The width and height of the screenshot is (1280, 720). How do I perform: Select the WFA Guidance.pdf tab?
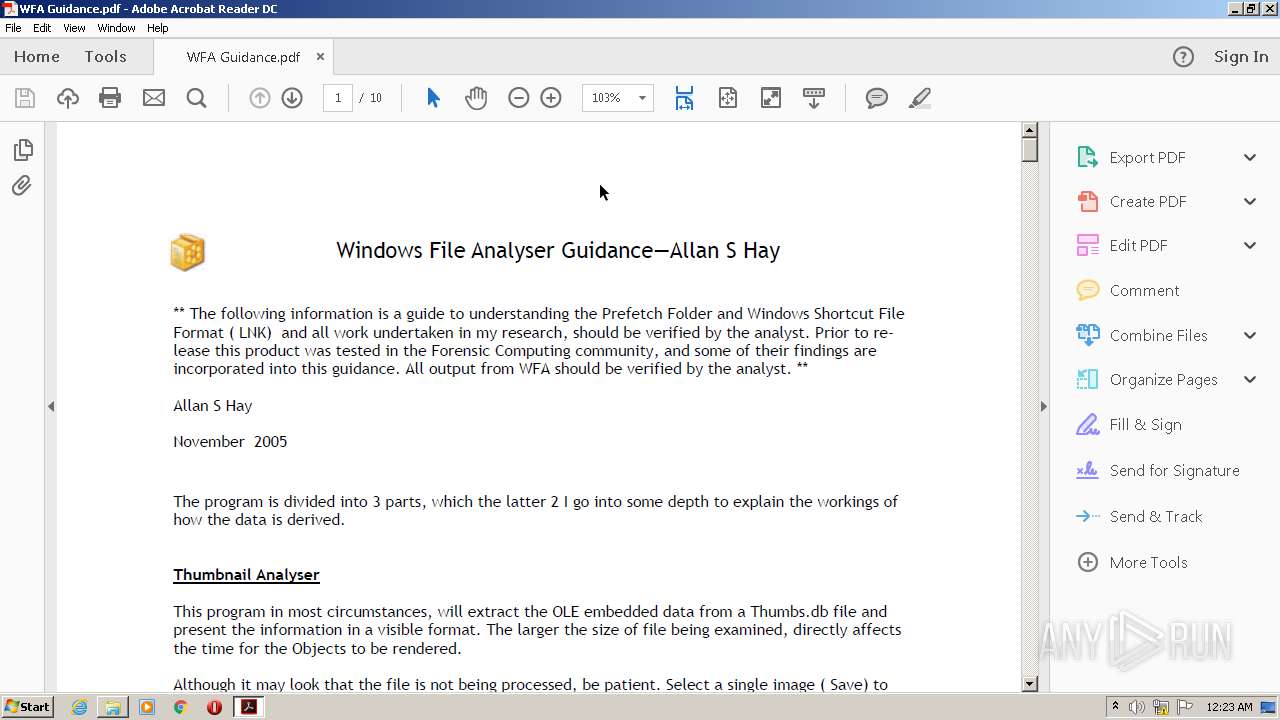click(243, 57)
